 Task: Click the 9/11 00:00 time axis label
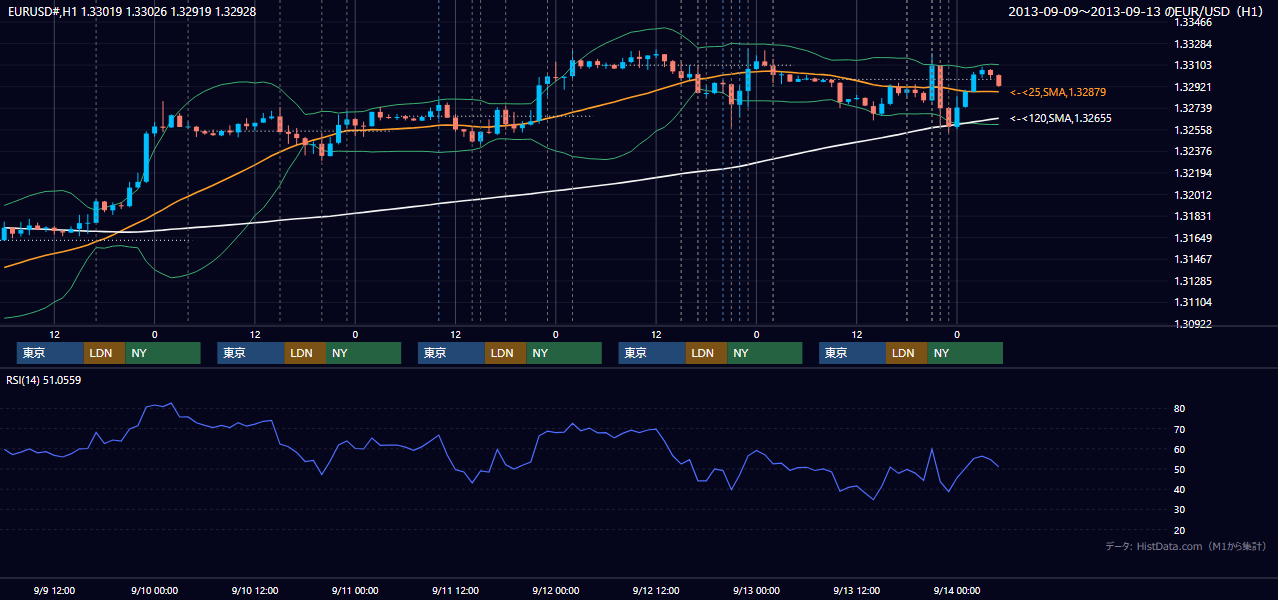point(355,590)
